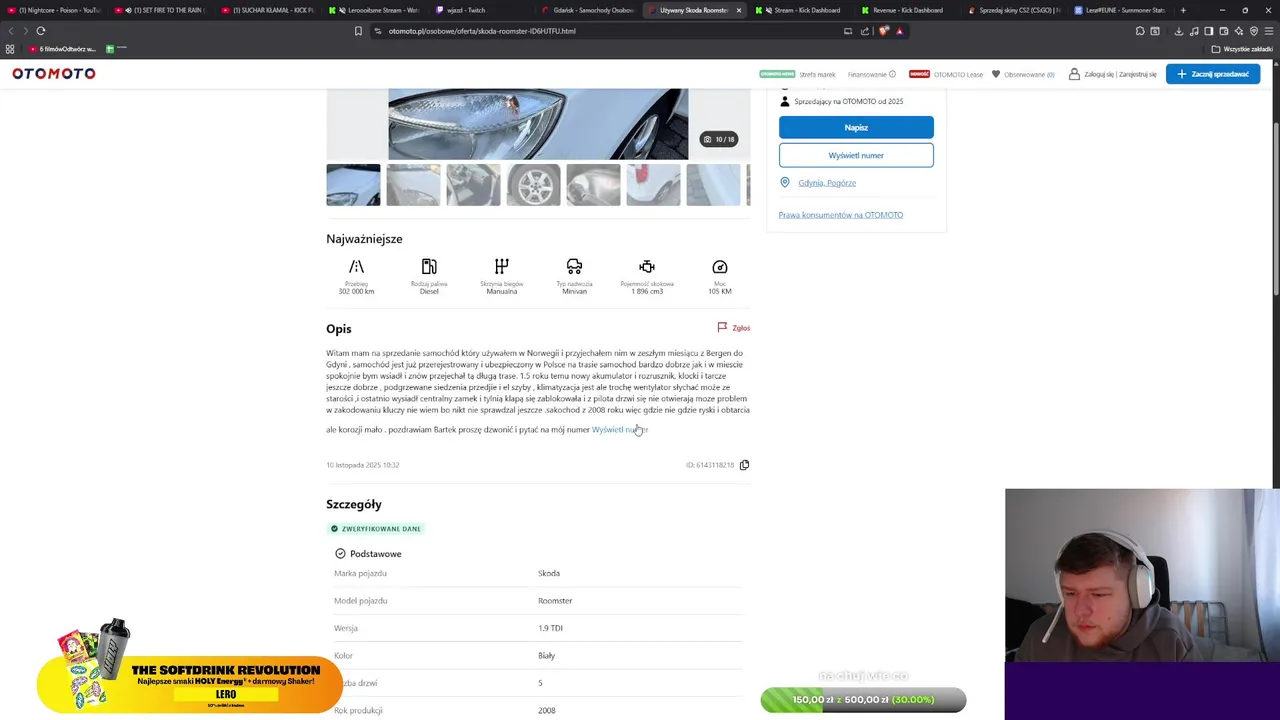Screen dimensions: 1280x720
Task: Open the apps grid icon on bookmarks bar
Action: [x=10, y=49]
